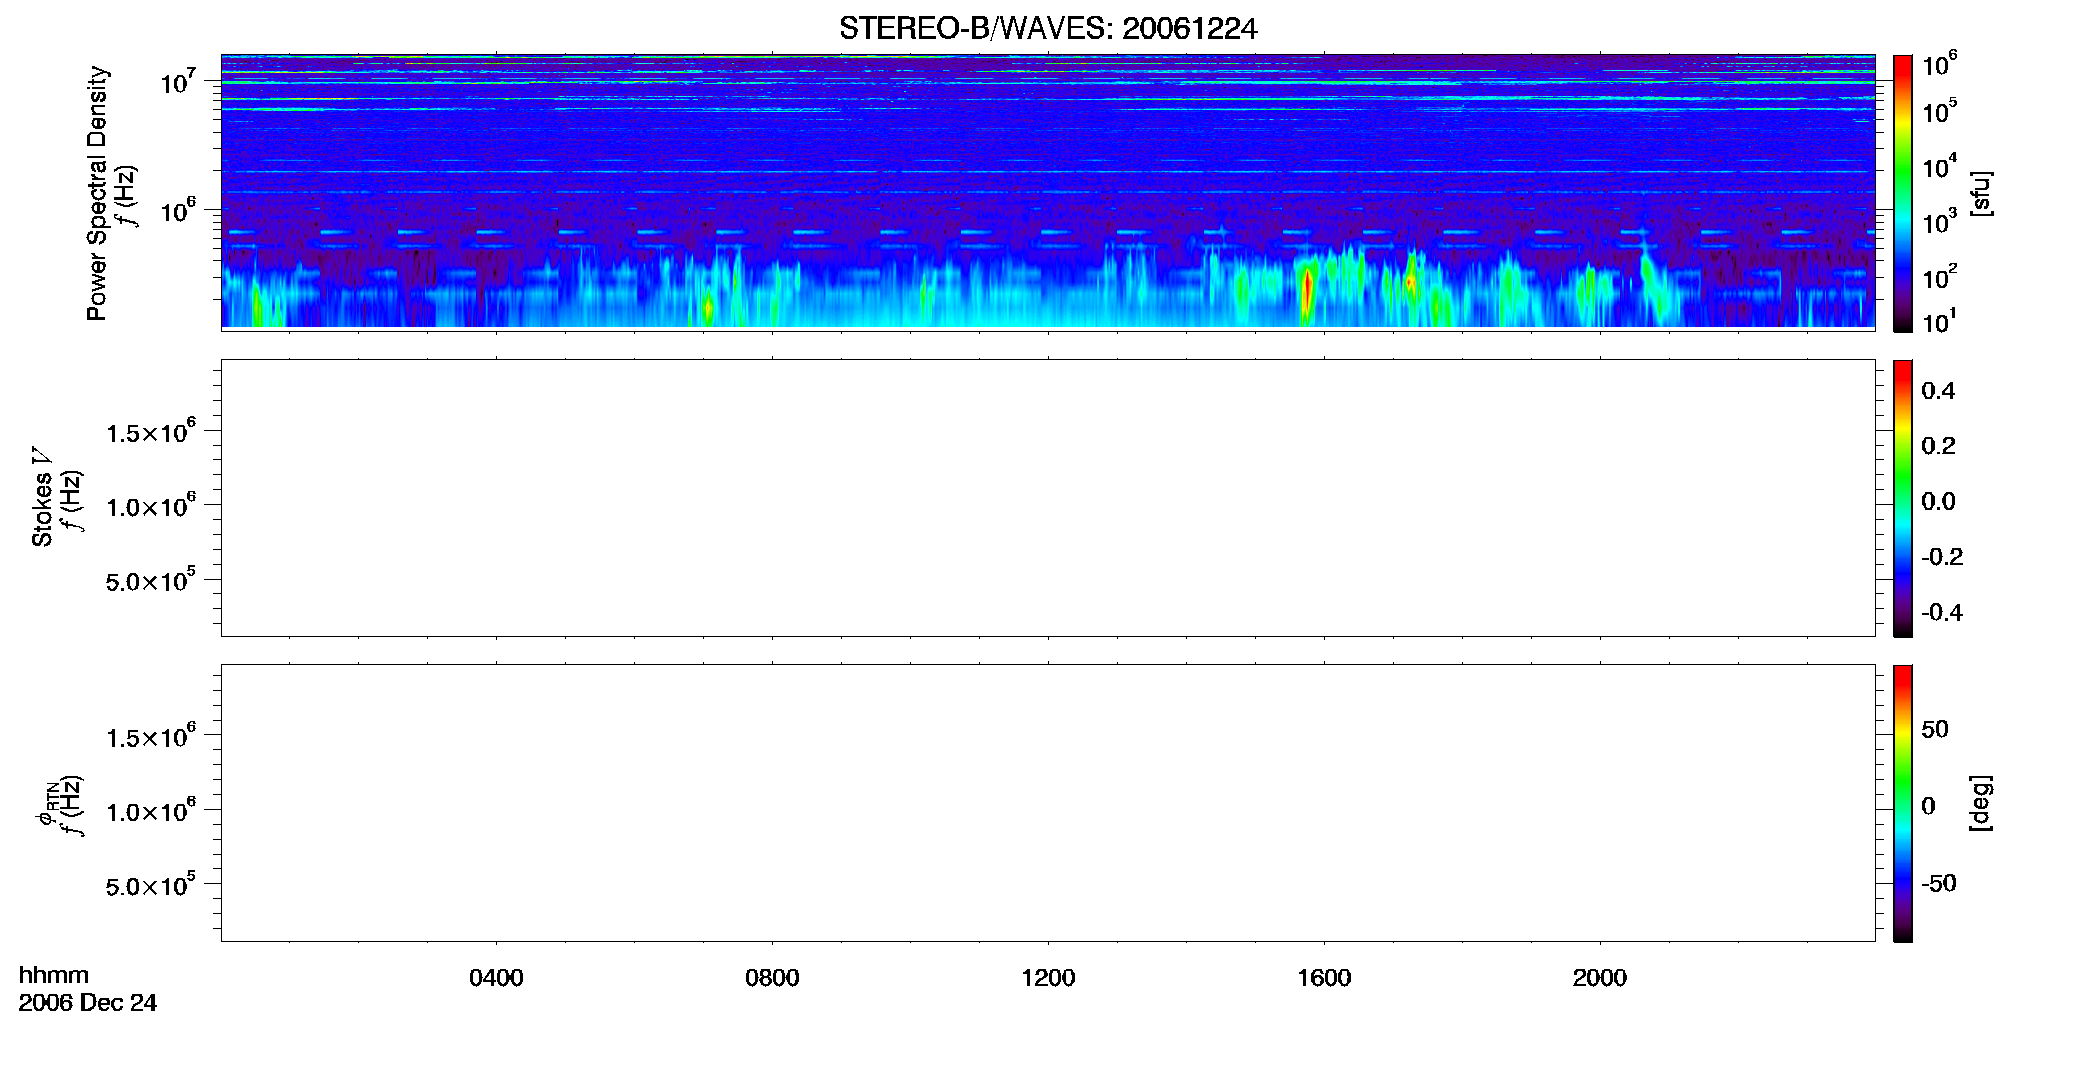Click the hhmm axis label

(x=54, y=975)
